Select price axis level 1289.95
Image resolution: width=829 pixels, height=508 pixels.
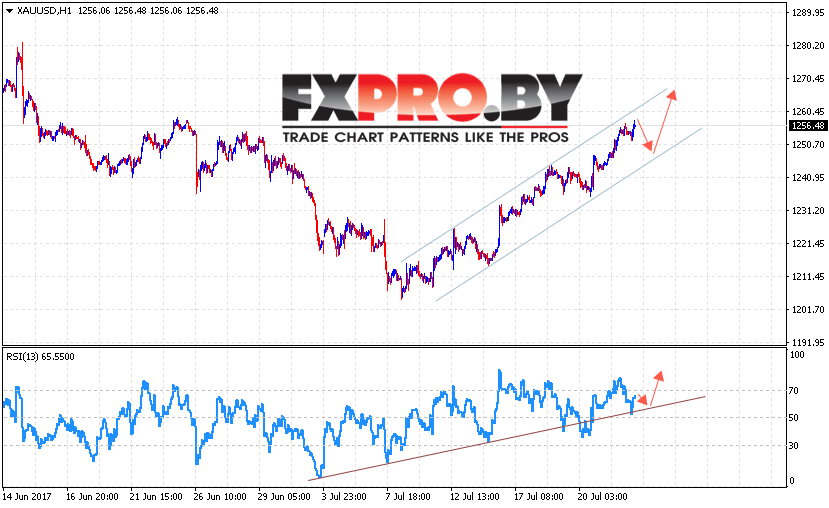808,13
